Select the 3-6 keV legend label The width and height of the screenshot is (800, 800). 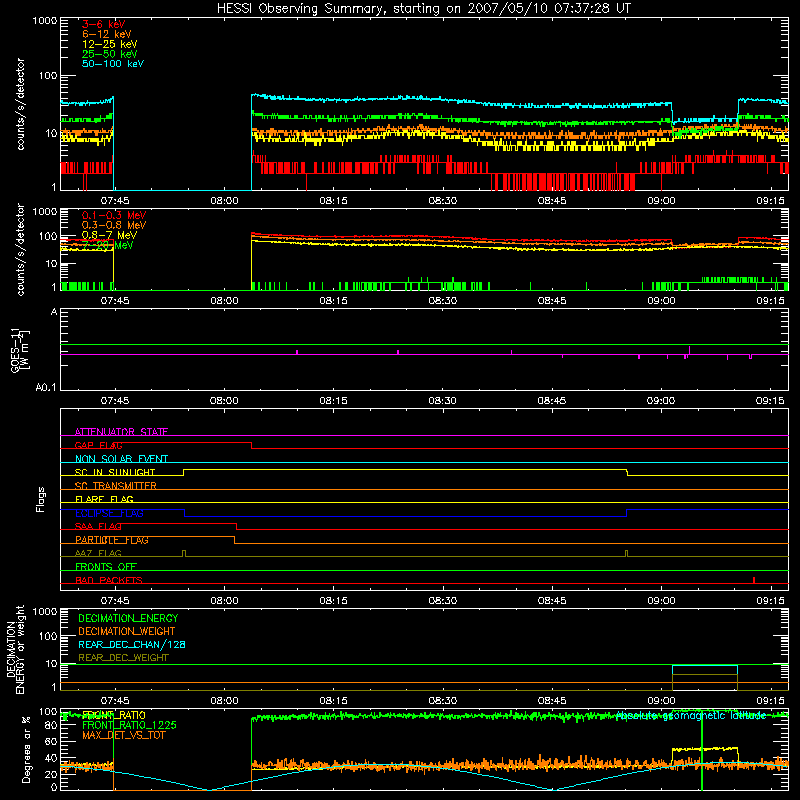(x=103, y=24)
